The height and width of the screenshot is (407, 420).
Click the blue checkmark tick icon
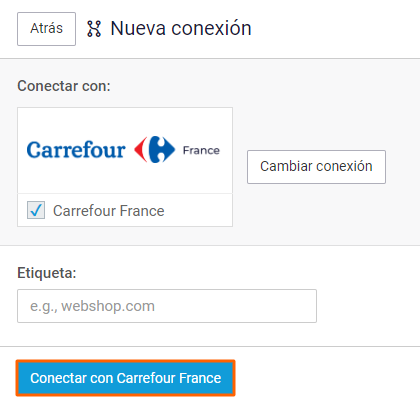click(36, 210)
